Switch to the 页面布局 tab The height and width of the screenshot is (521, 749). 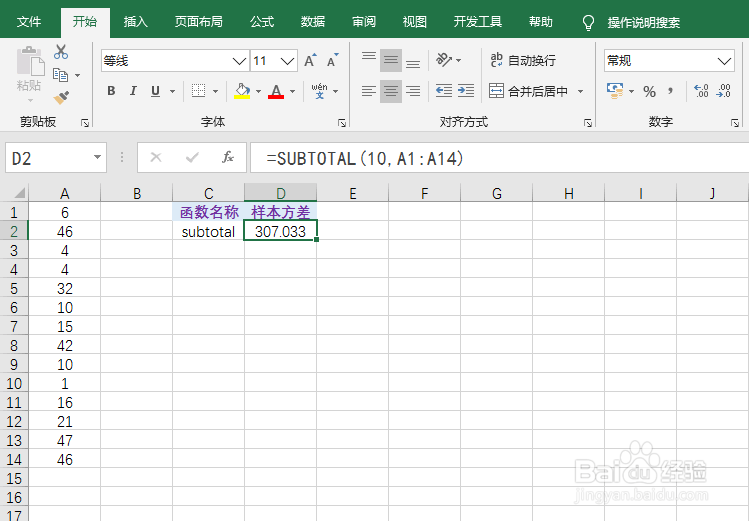coord(198,22)
